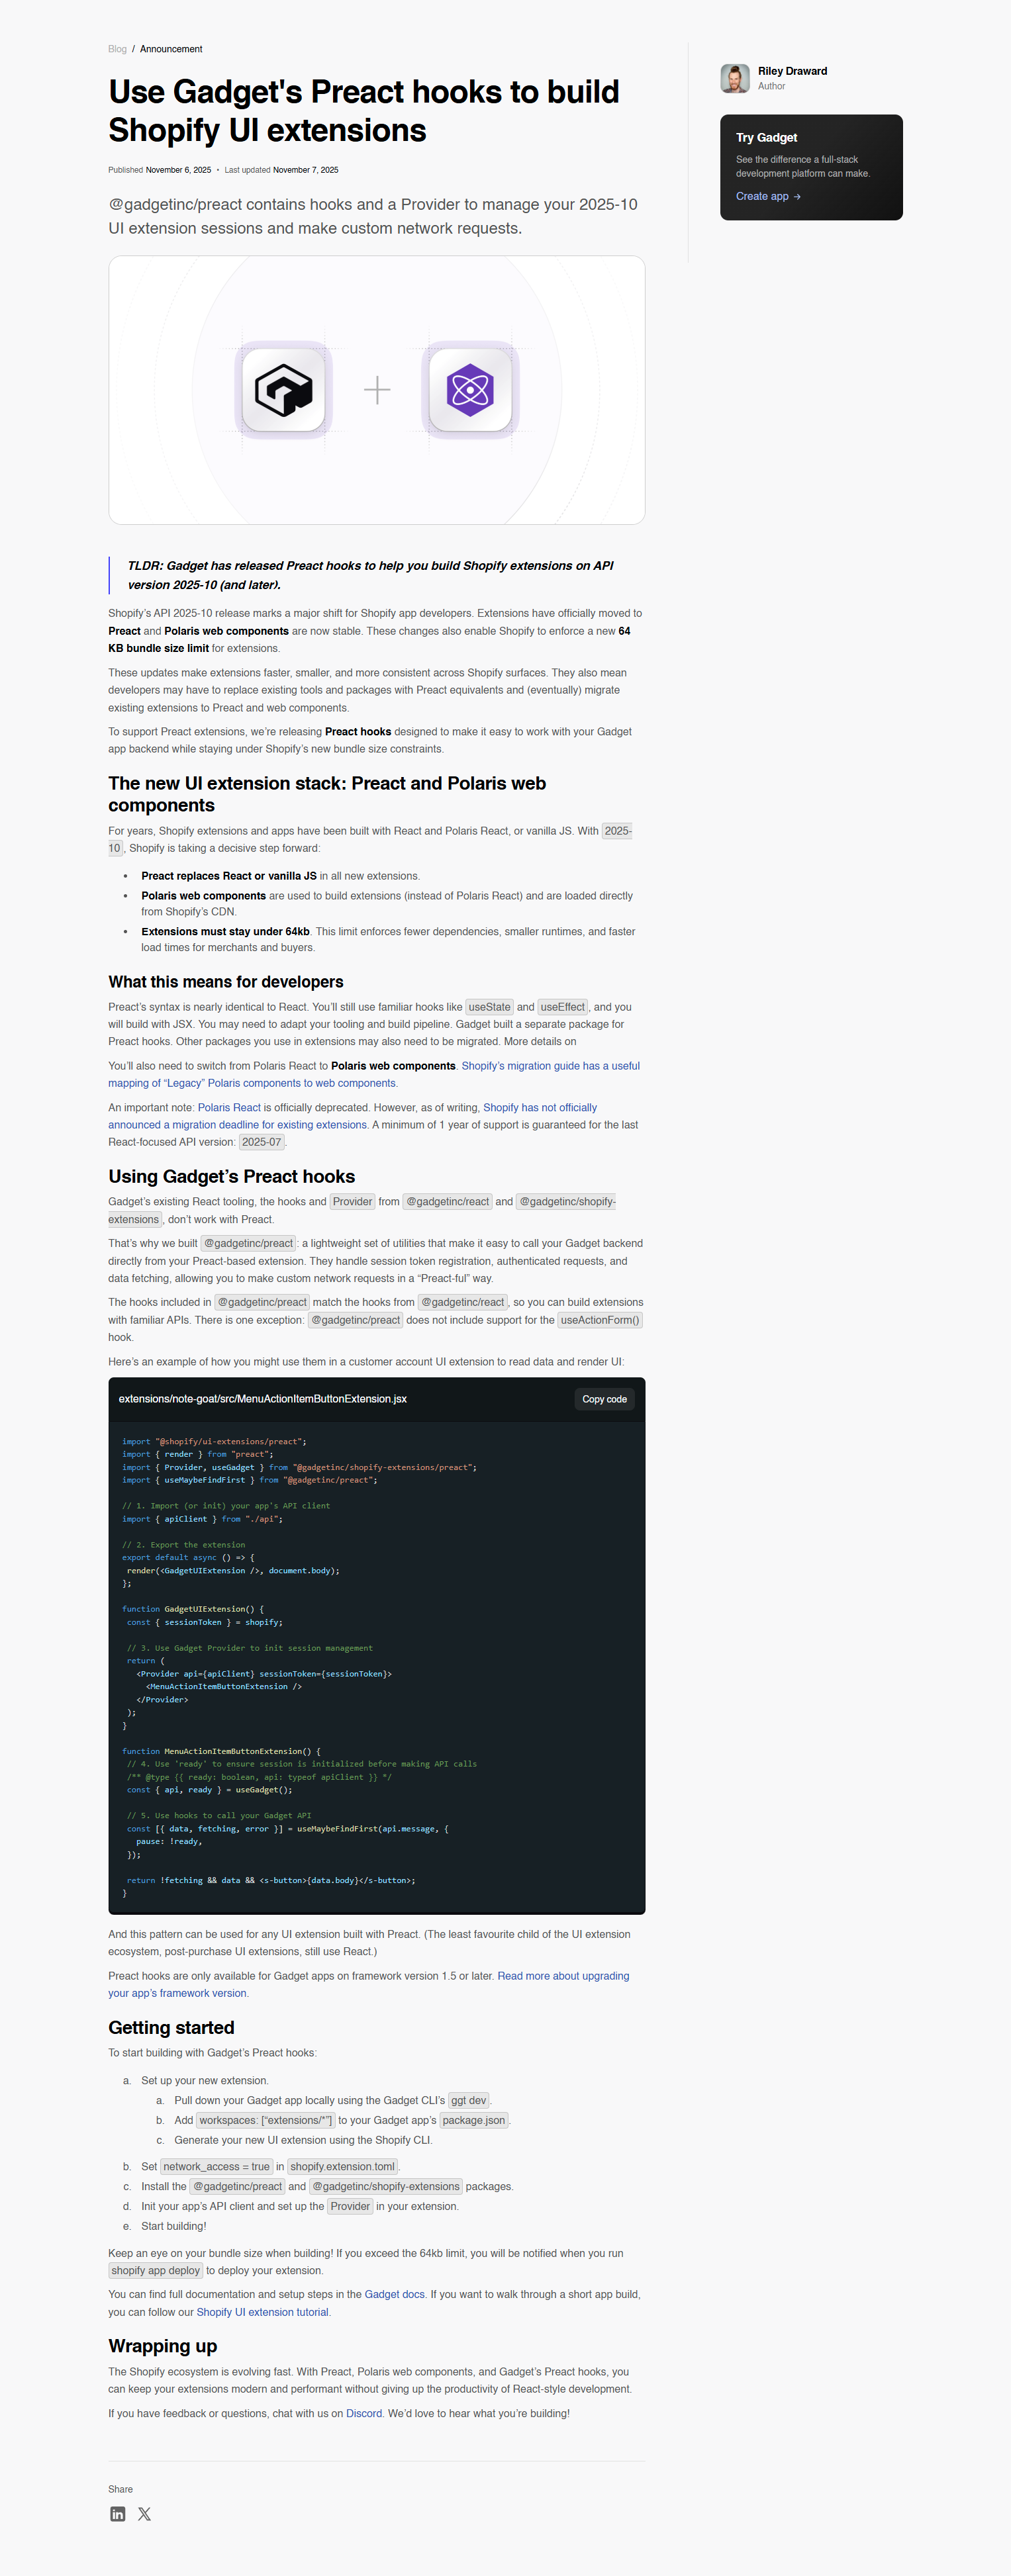Click the Share label
This screenshot has width=1011, height=2576.
(120, 2489)
